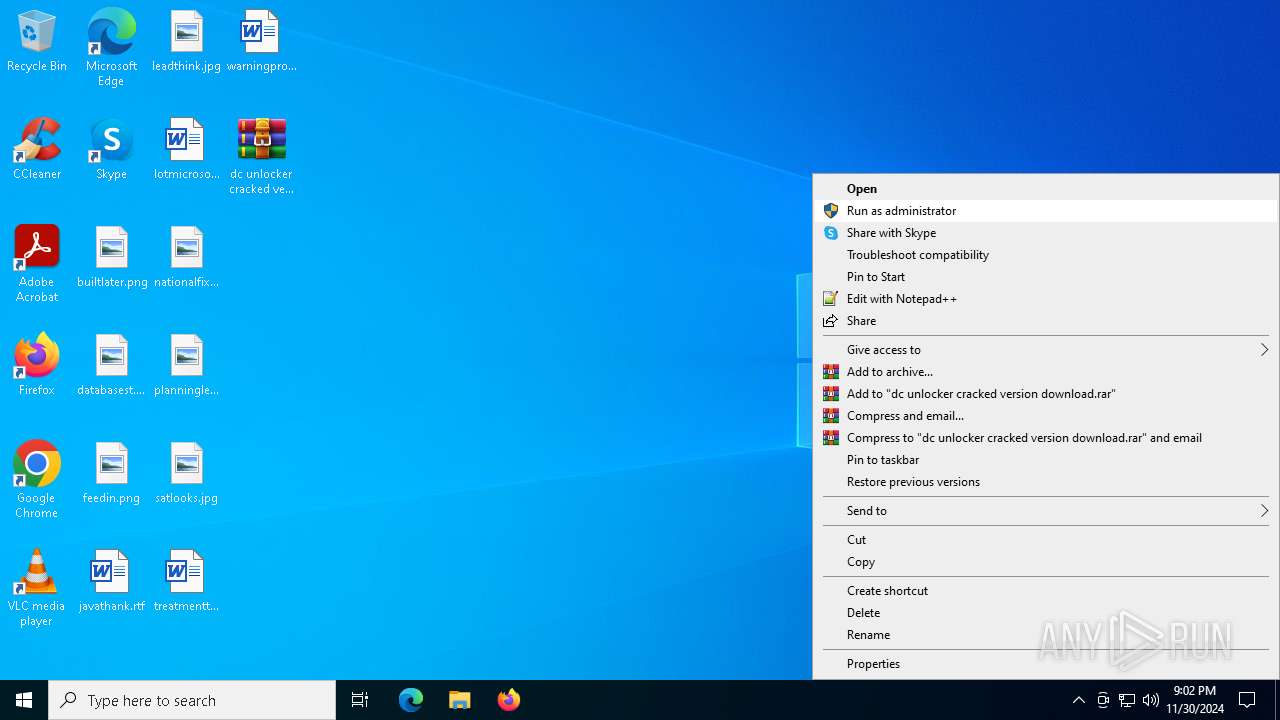
Task: Choose Pin to taskbar
Action: point(1046,460)
